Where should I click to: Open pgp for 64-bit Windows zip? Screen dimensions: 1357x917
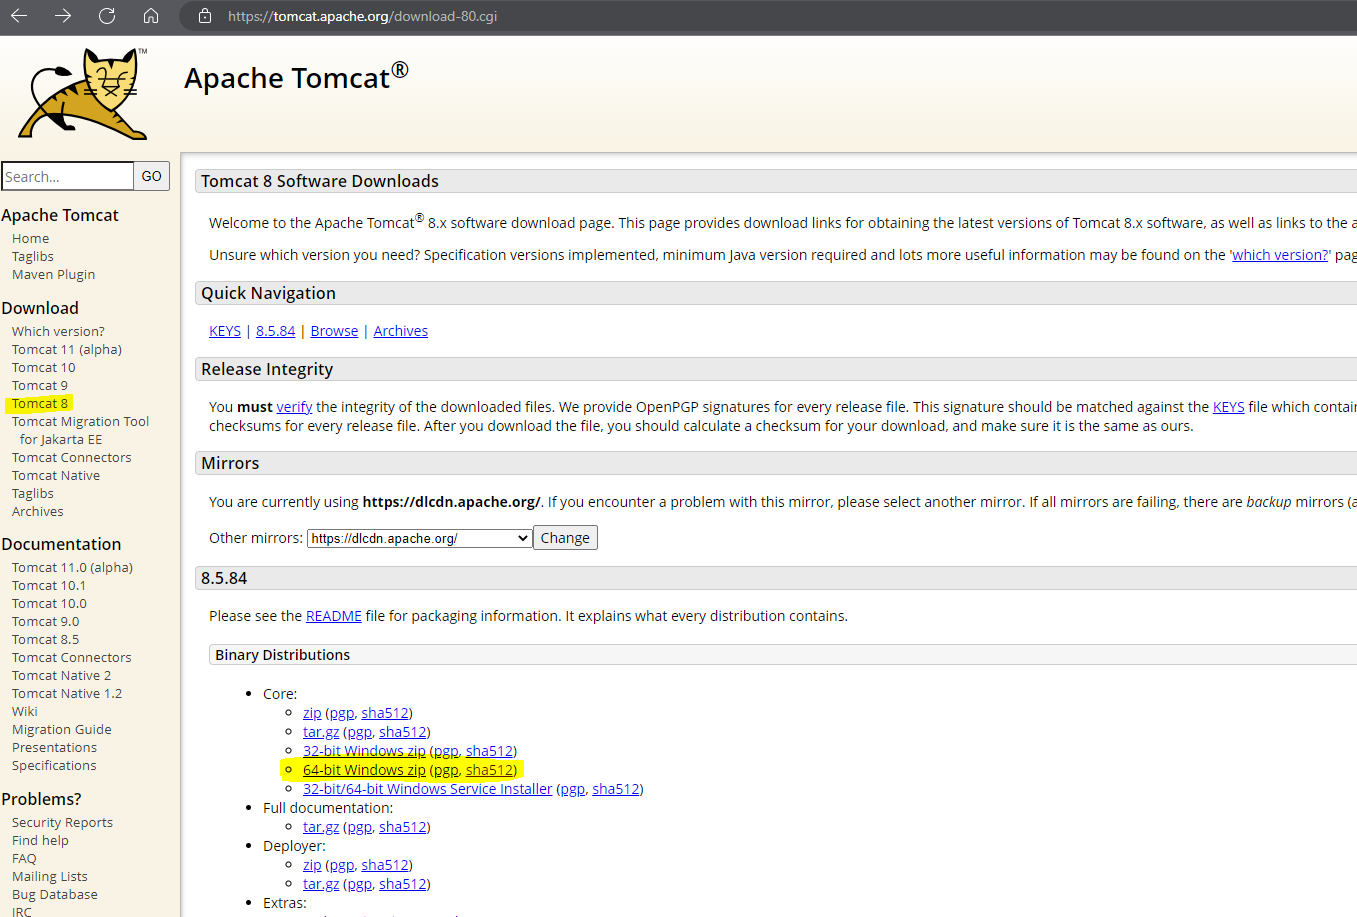(446, 770)
